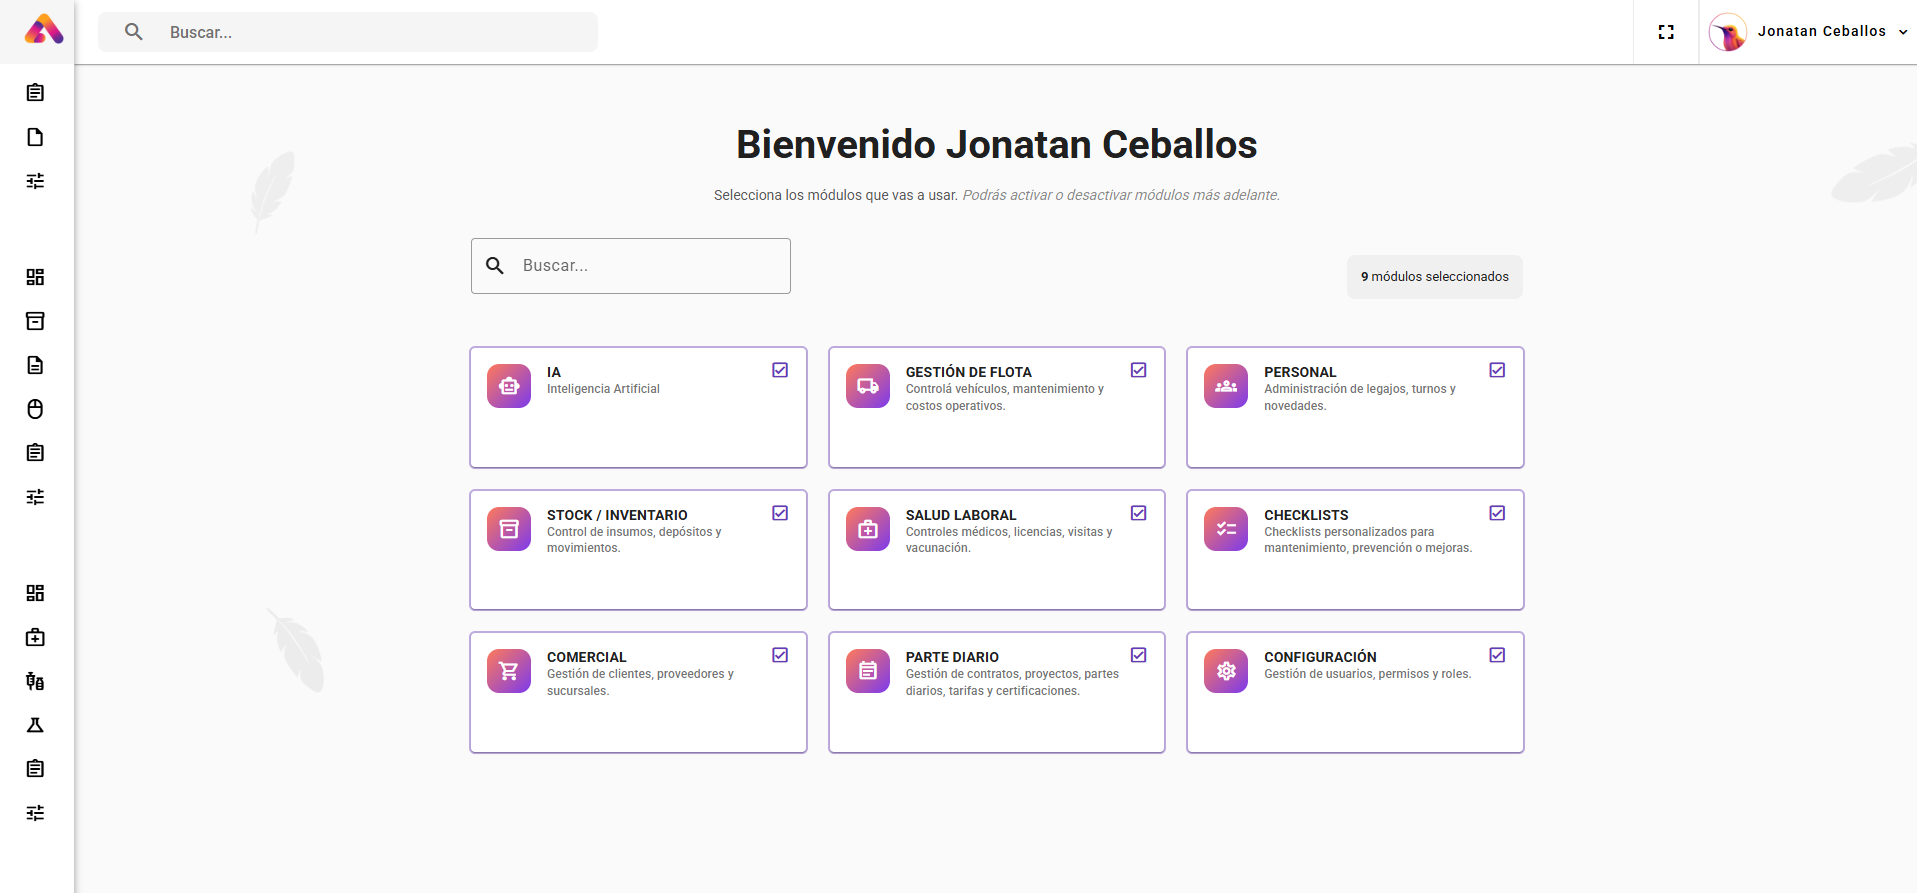Open the mouse icon in sidebar

pyautogui.click(x=35, y=409)
